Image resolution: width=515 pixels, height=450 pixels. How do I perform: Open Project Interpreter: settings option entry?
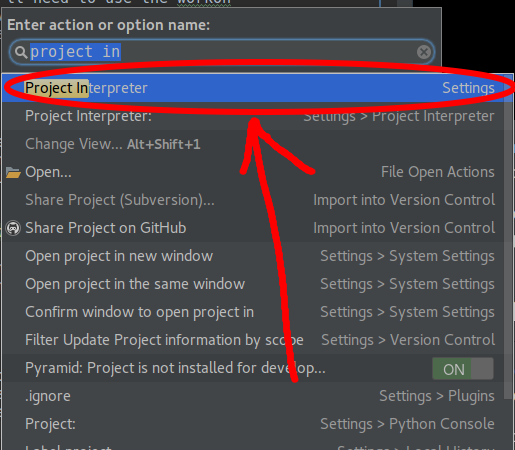[255, 116]
